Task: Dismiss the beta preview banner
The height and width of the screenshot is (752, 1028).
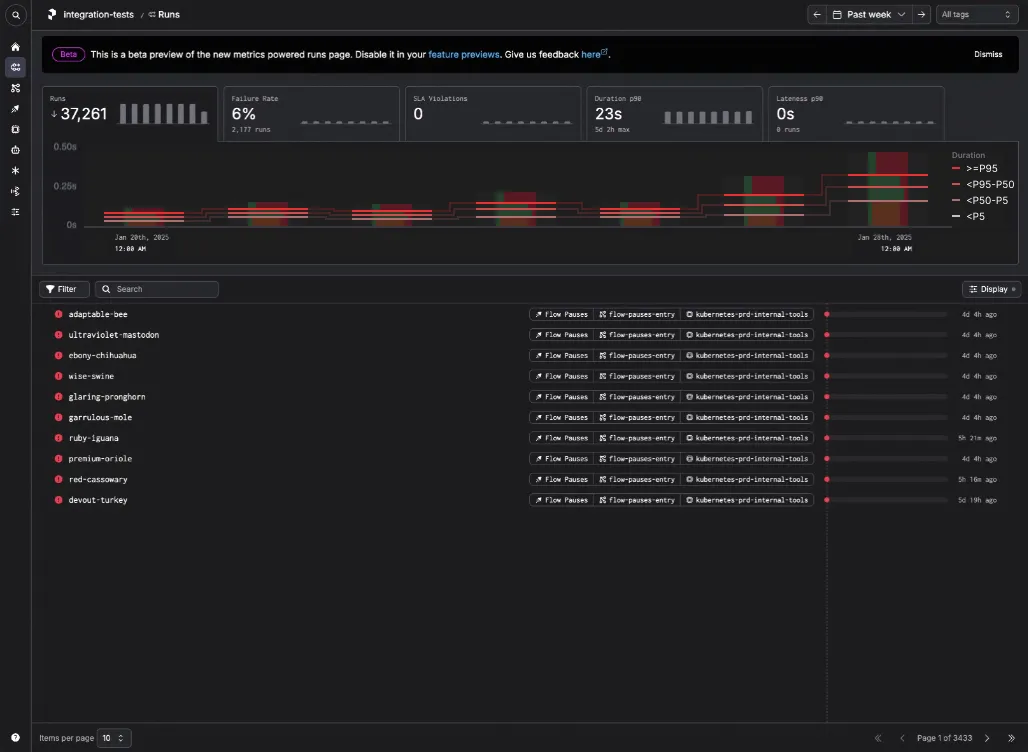Action: 988,54
